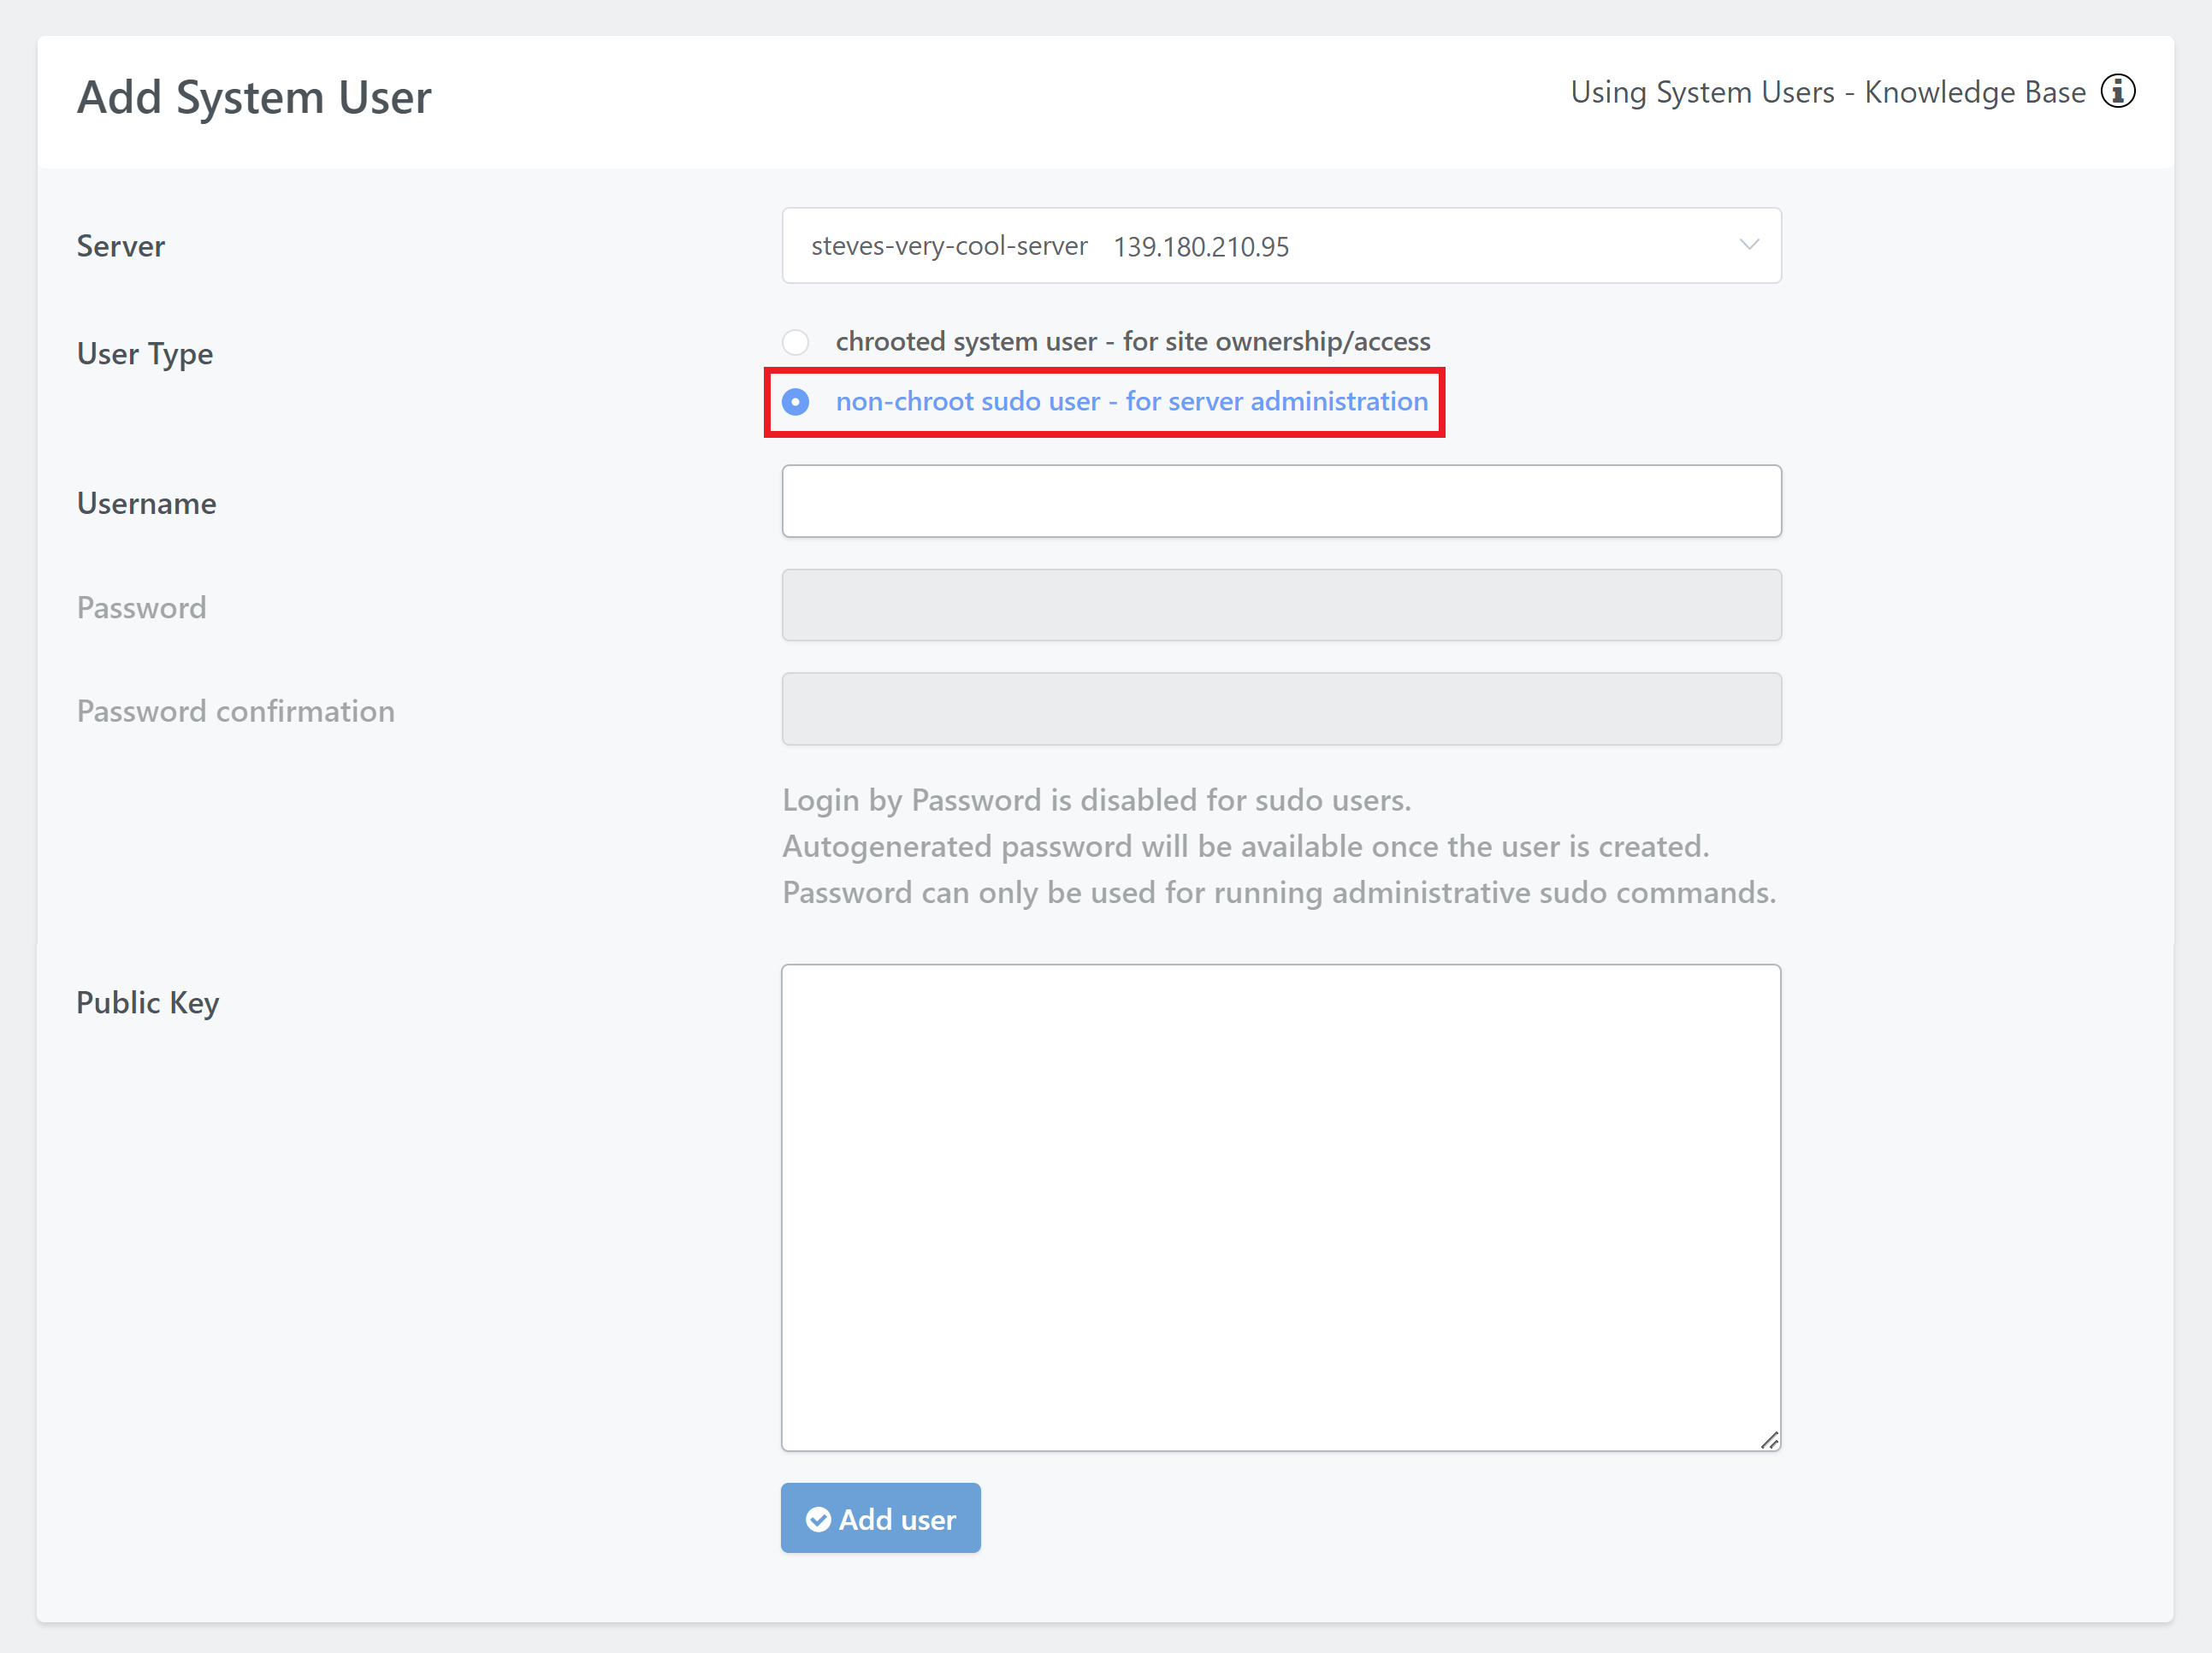The width and height of the screenshot is (2212, 1653).
Task: Select chrooted system user radio button
Action: [795, 342]
